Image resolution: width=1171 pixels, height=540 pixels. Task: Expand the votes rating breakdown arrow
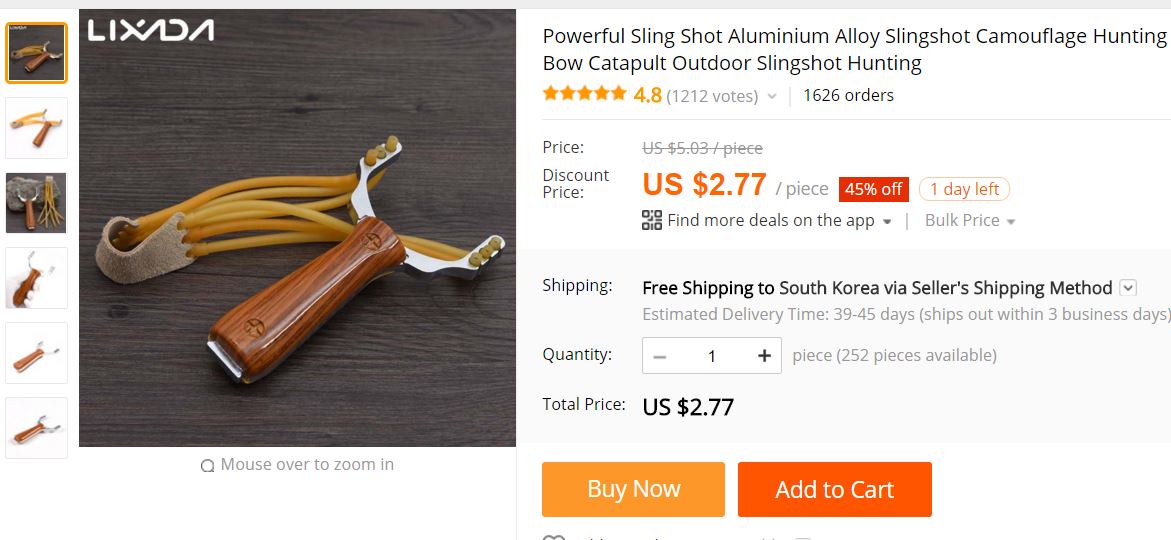[772, 97]
